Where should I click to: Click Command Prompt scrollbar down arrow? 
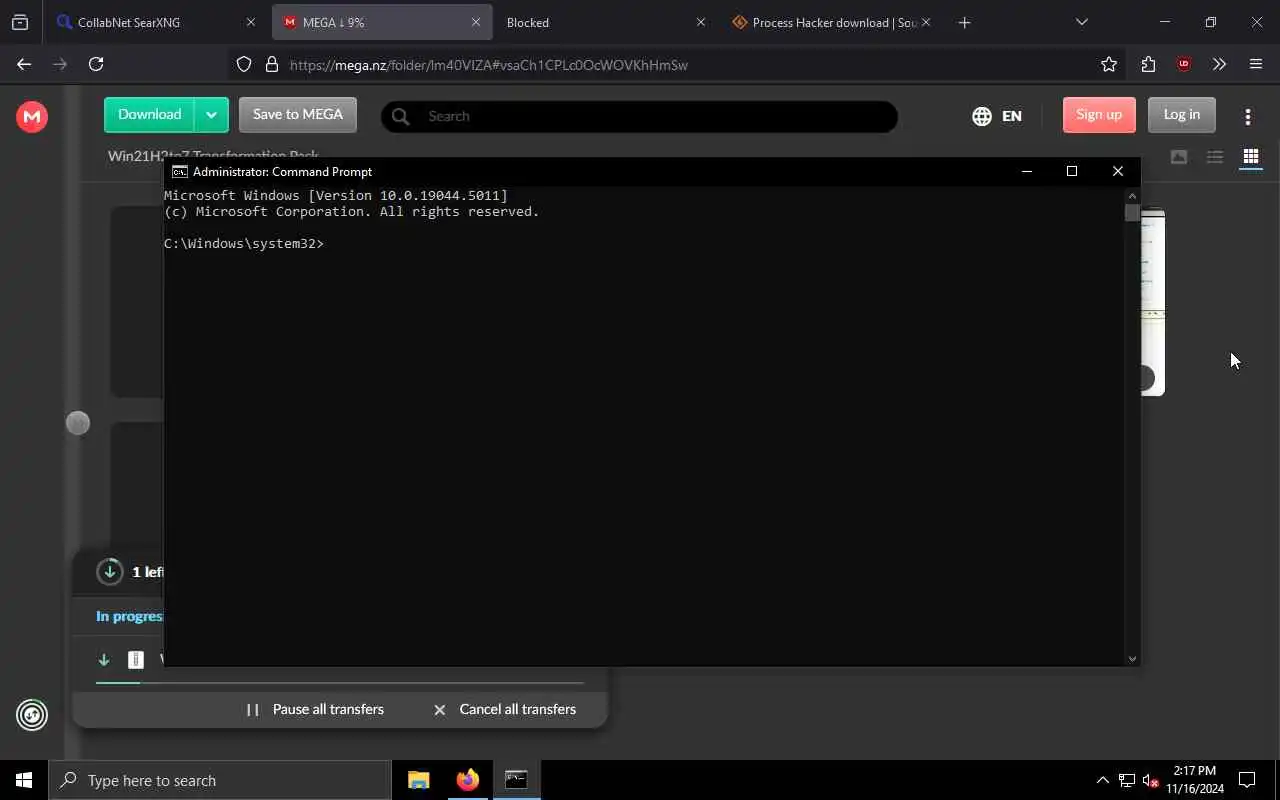click(x=1132, y=658)
